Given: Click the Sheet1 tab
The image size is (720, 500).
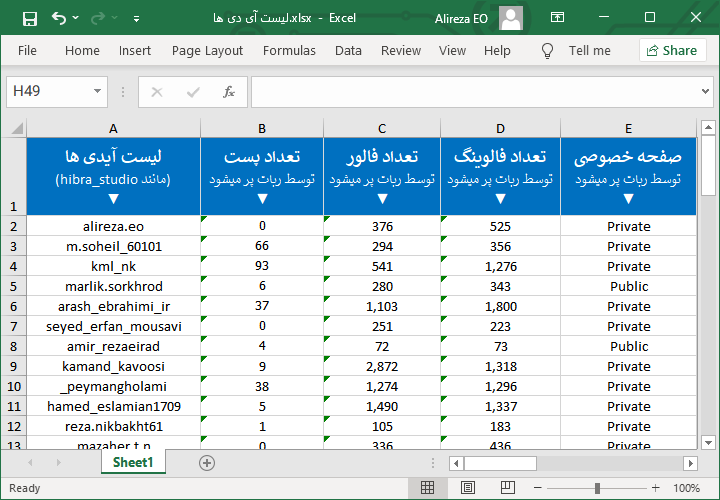Looking at the screenshot, I should (133, 462).
